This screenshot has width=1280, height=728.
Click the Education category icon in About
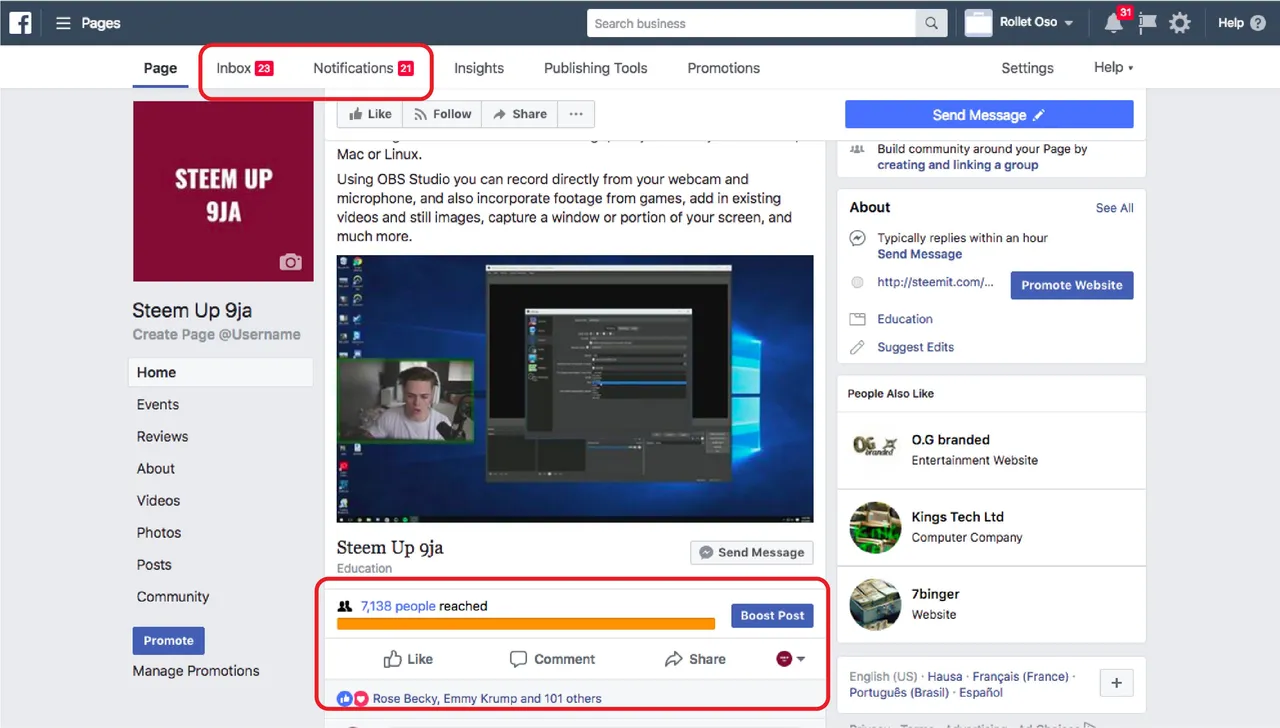click(857, 319)
